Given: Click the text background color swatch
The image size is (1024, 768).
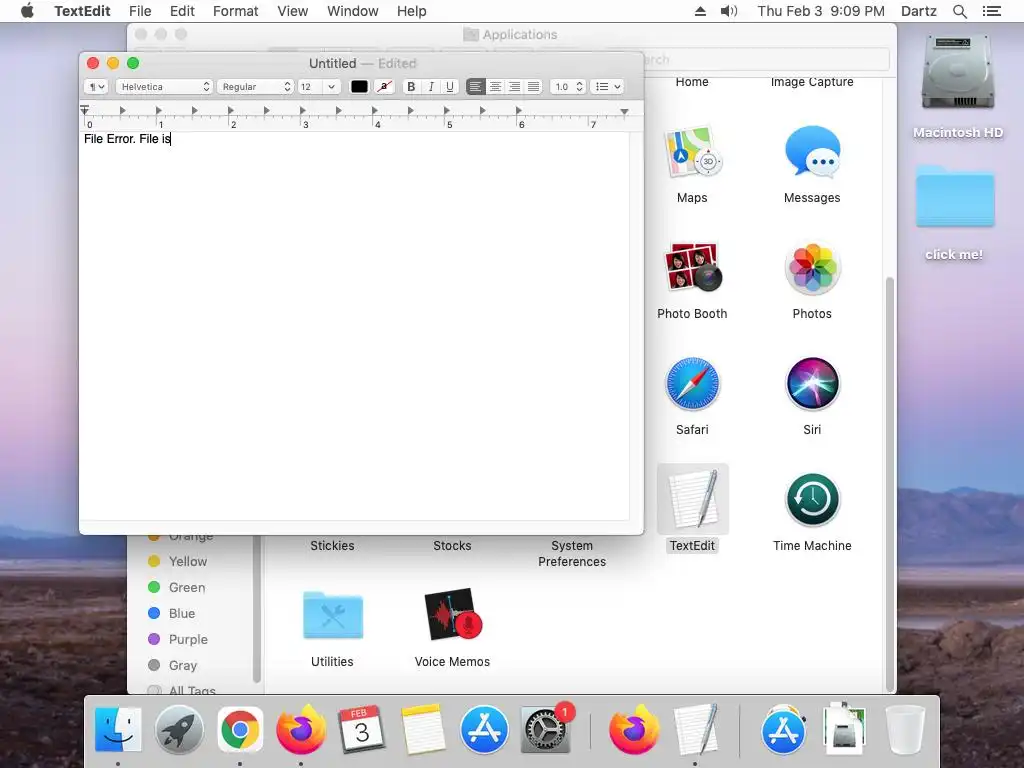Looking at the screenshot, I should click(385, 87).
